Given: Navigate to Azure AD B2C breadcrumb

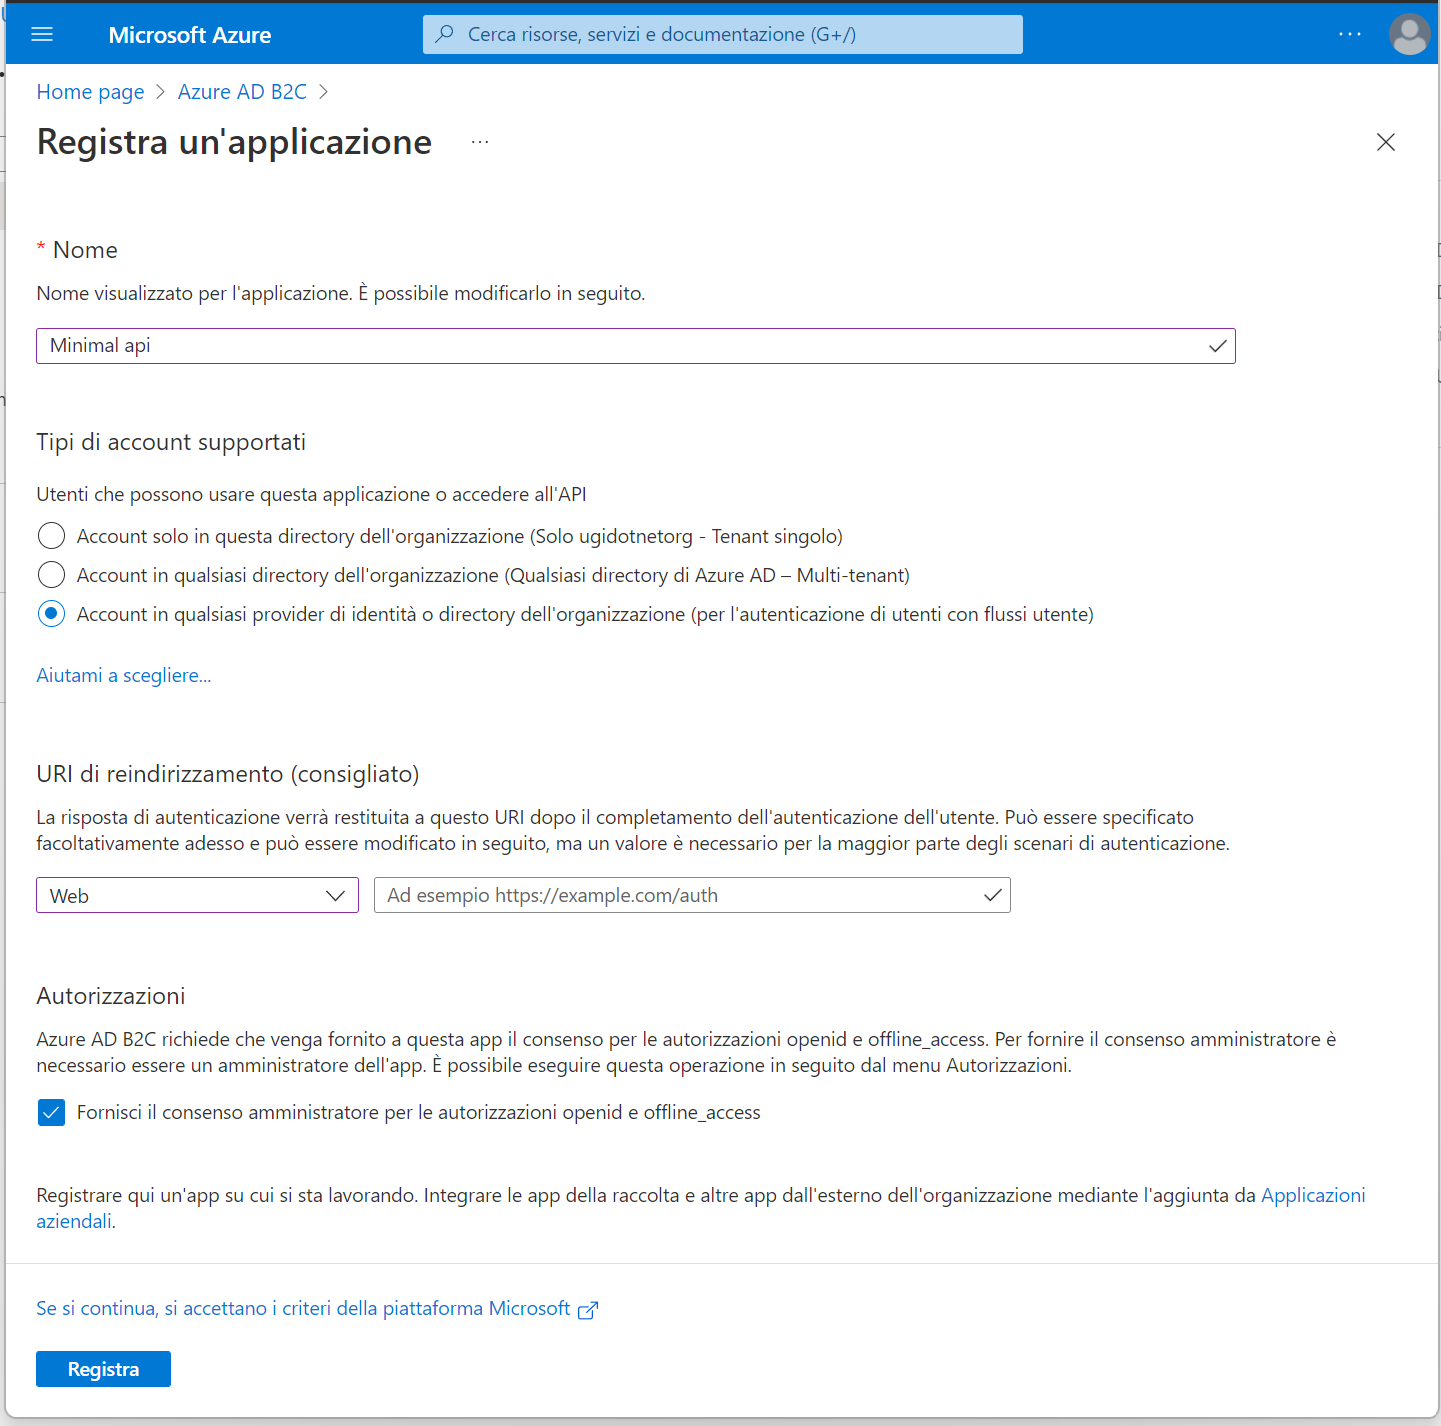Looking at the screenshot, I should pos(241,91).
